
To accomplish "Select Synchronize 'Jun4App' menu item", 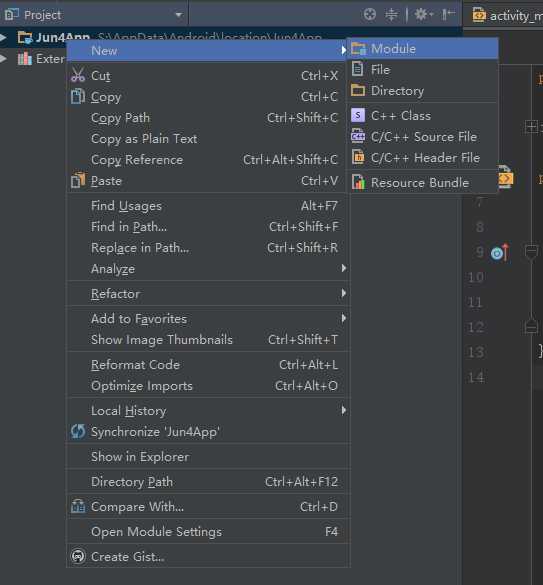I will click(x=207, y=432).
